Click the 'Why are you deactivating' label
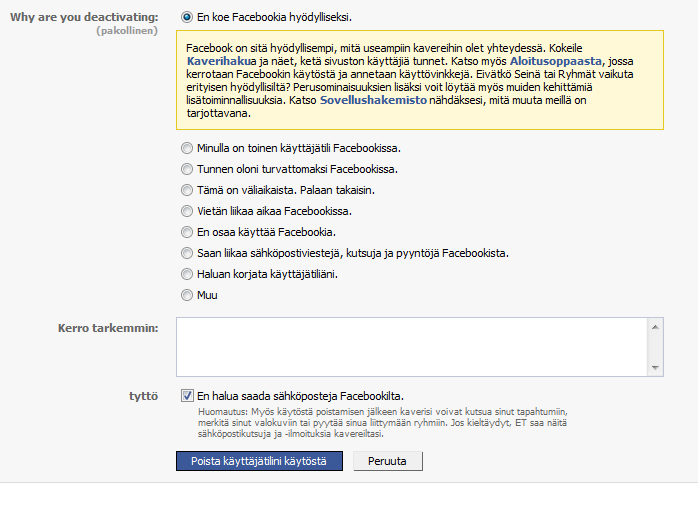This screenshot has width=698, height=506. (x=84, y=18)
